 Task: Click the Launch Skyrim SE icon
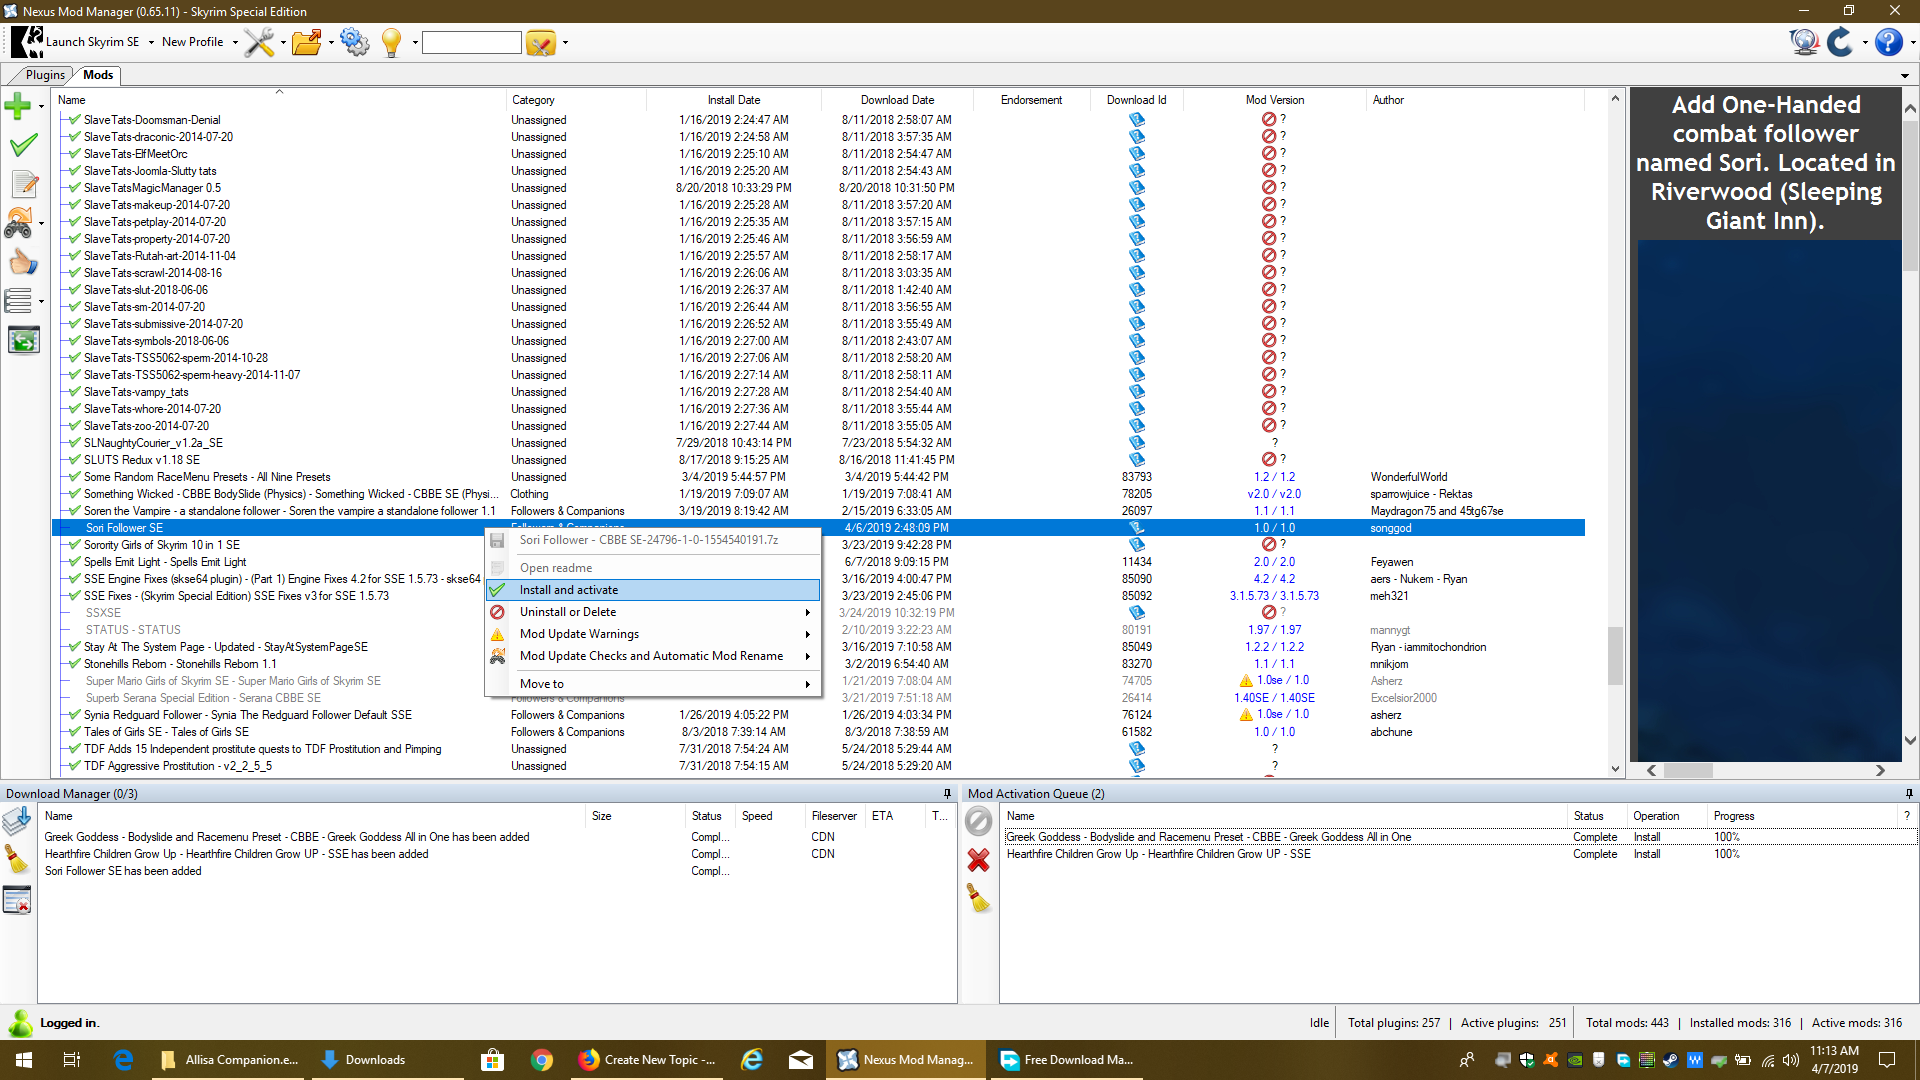(x=27, y=42)
